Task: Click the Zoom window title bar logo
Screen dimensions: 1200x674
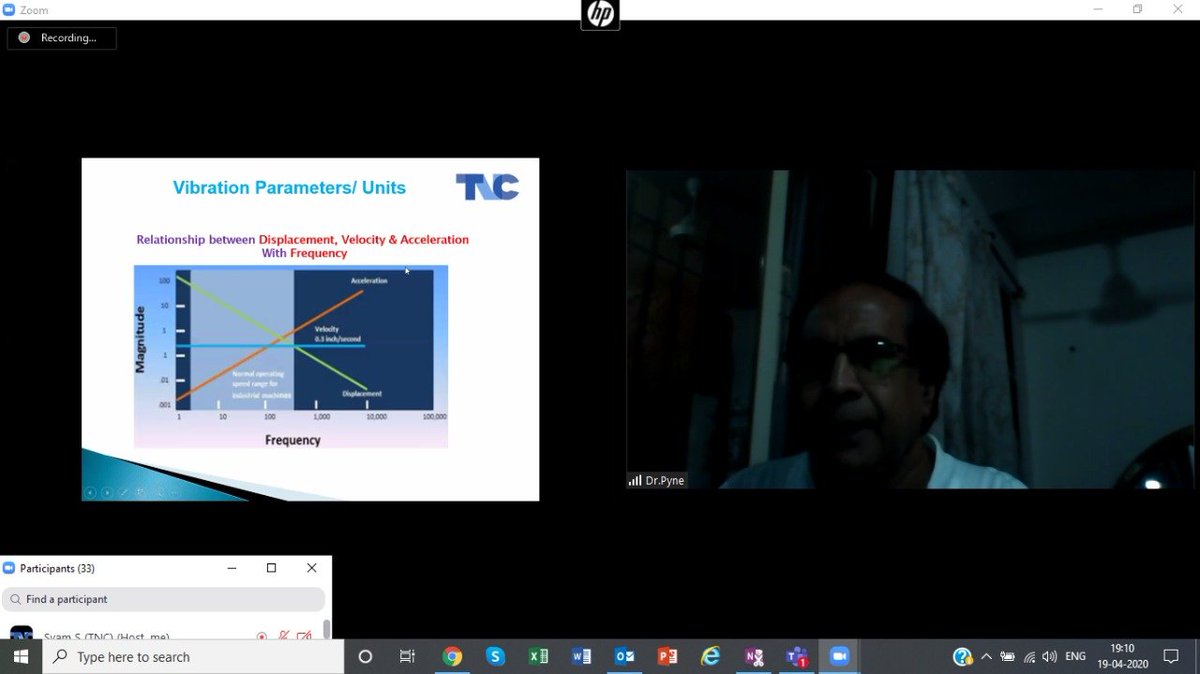Action: click(x=9, y=8)
